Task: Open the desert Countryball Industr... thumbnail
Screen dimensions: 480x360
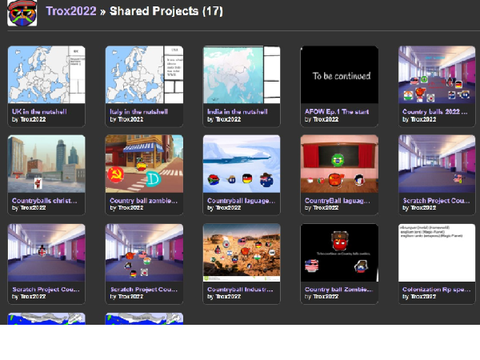Action: (x=242, y=253)
